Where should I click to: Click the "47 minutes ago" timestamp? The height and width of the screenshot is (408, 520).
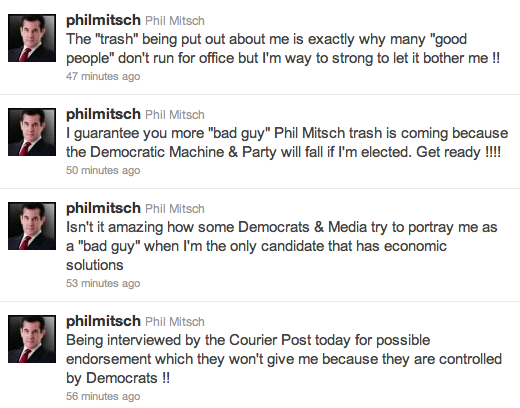point(103,76)
